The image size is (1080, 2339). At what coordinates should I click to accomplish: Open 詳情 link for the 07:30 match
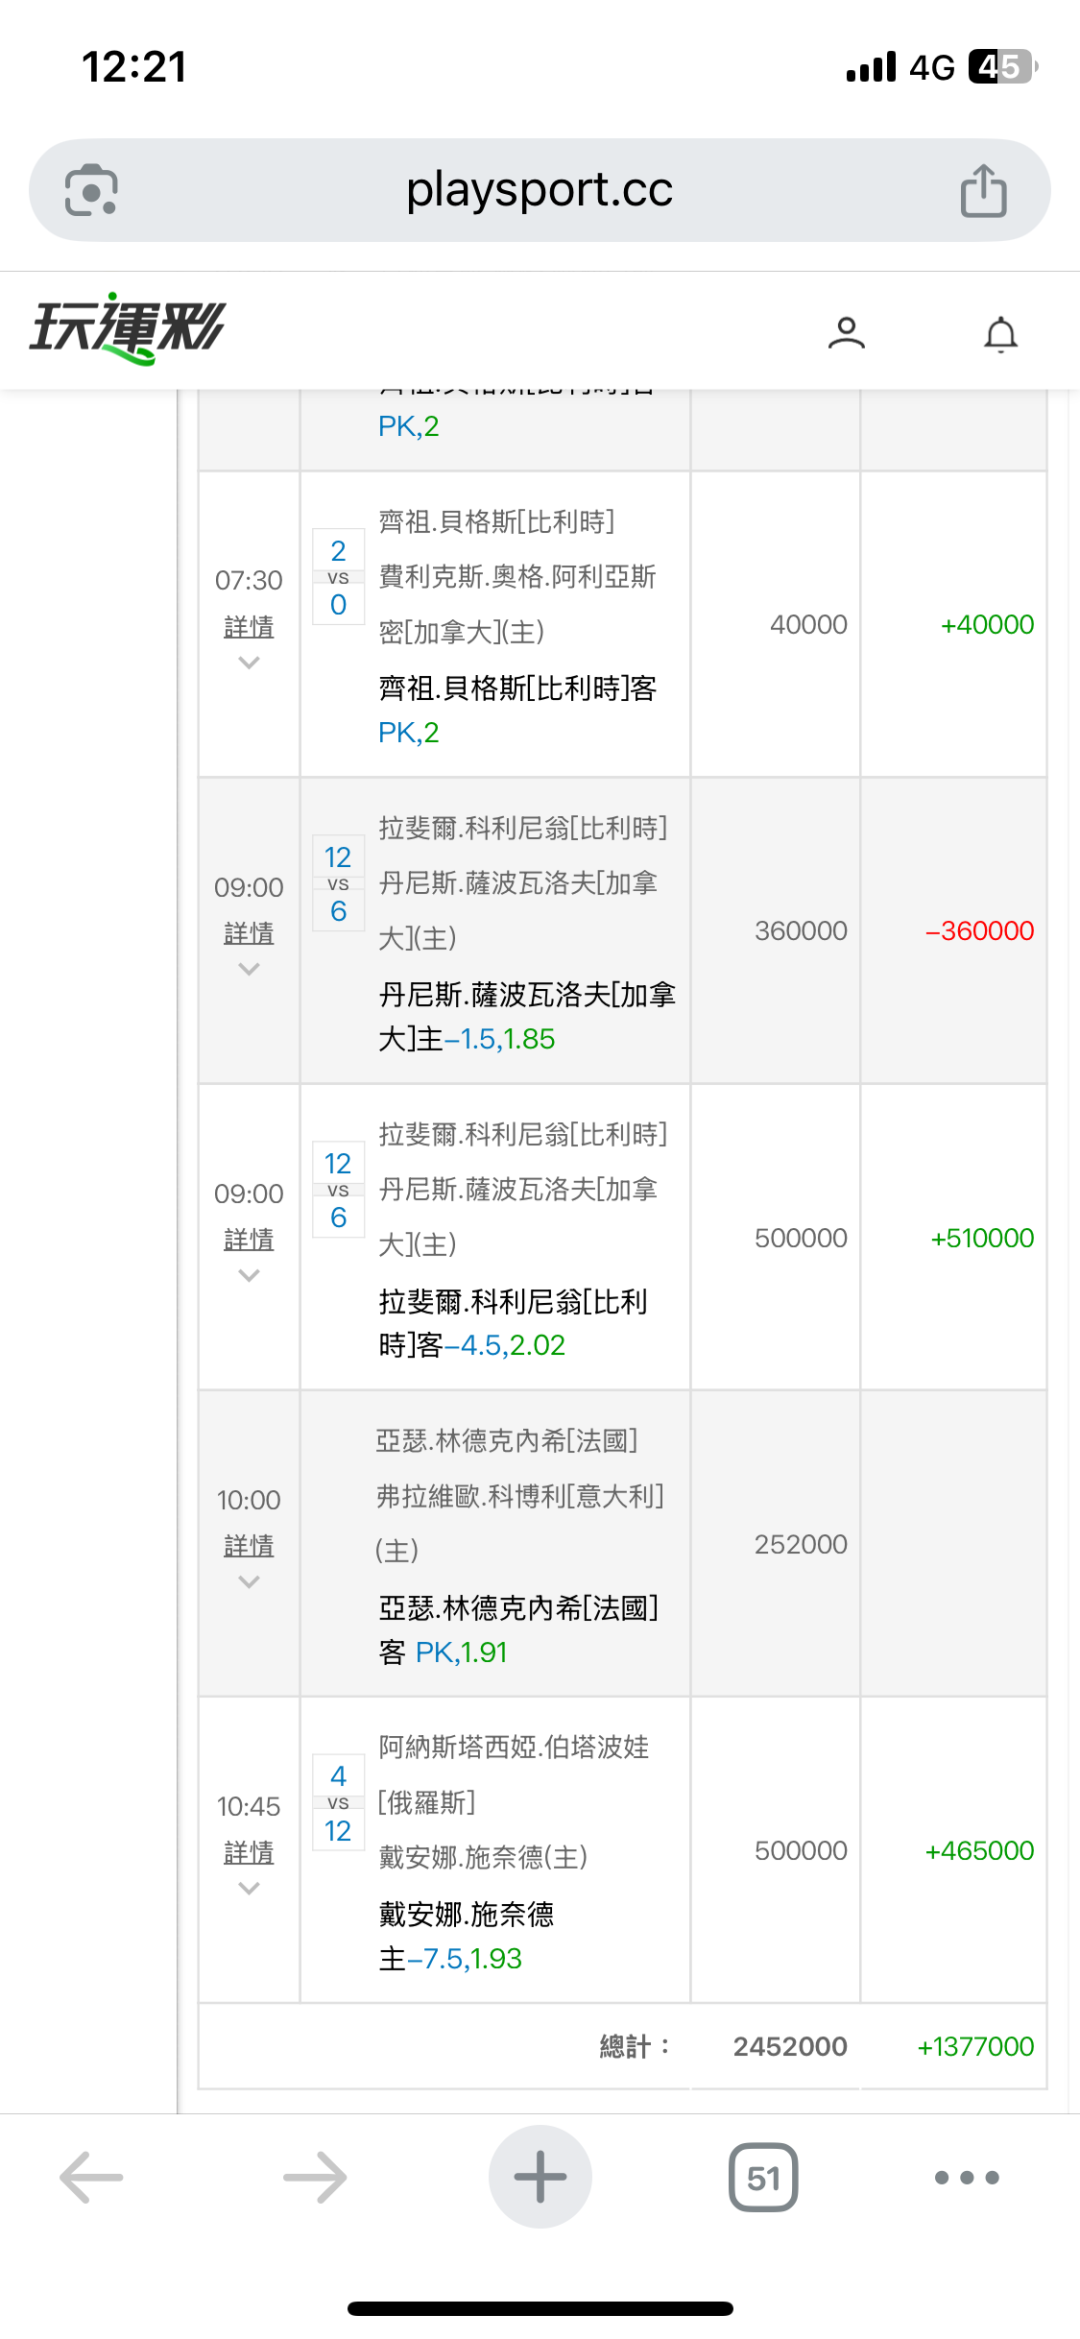(249, 627)
